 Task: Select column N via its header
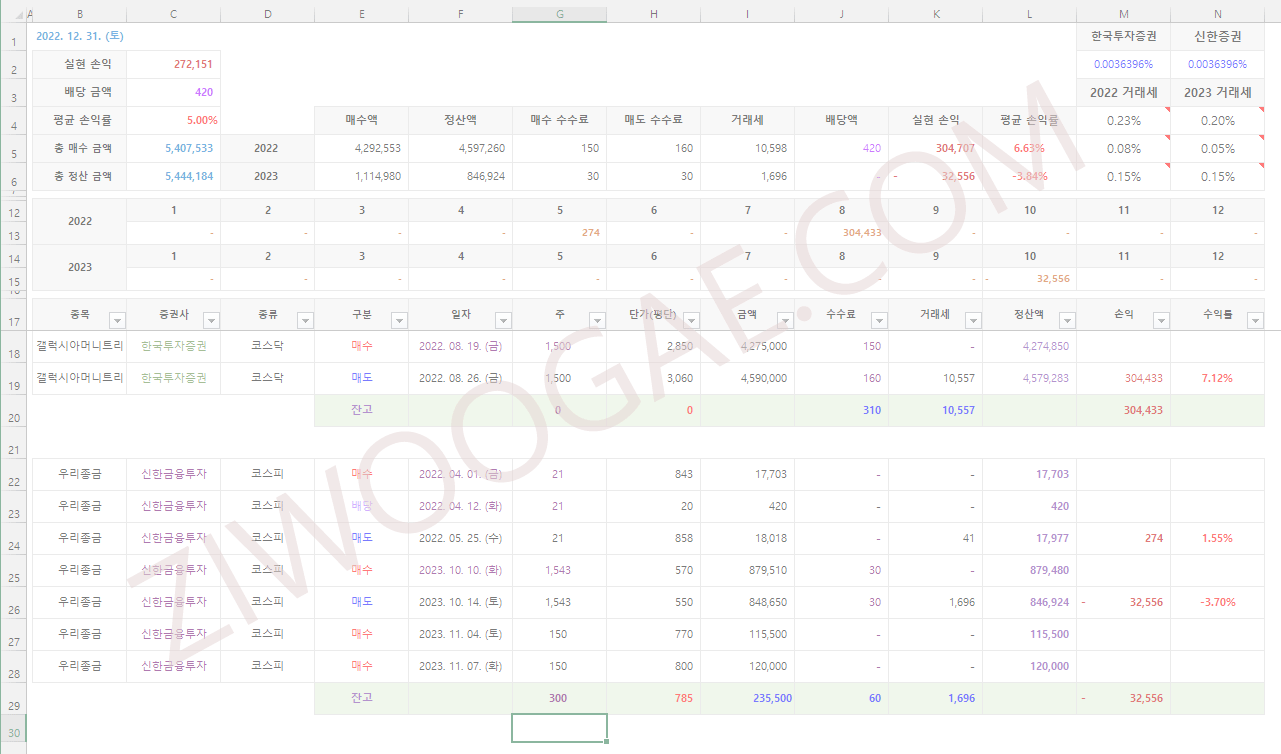(1218, 15)
